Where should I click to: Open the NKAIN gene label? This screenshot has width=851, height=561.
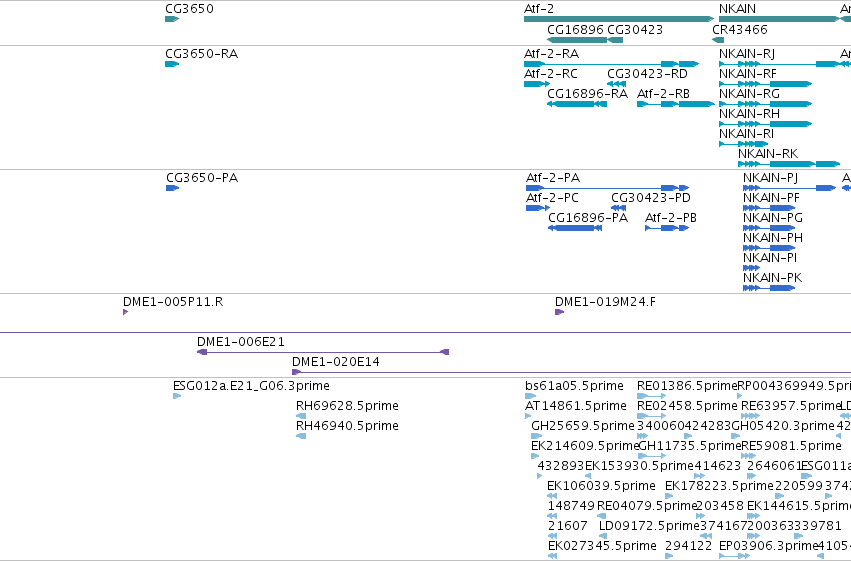pos(737,9)
